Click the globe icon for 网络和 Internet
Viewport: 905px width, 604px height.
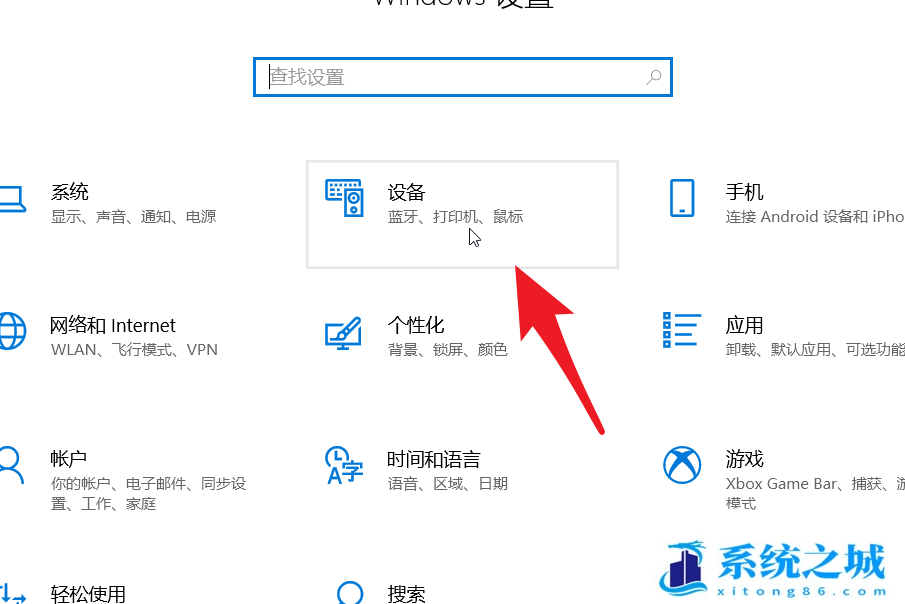point(10,331)
